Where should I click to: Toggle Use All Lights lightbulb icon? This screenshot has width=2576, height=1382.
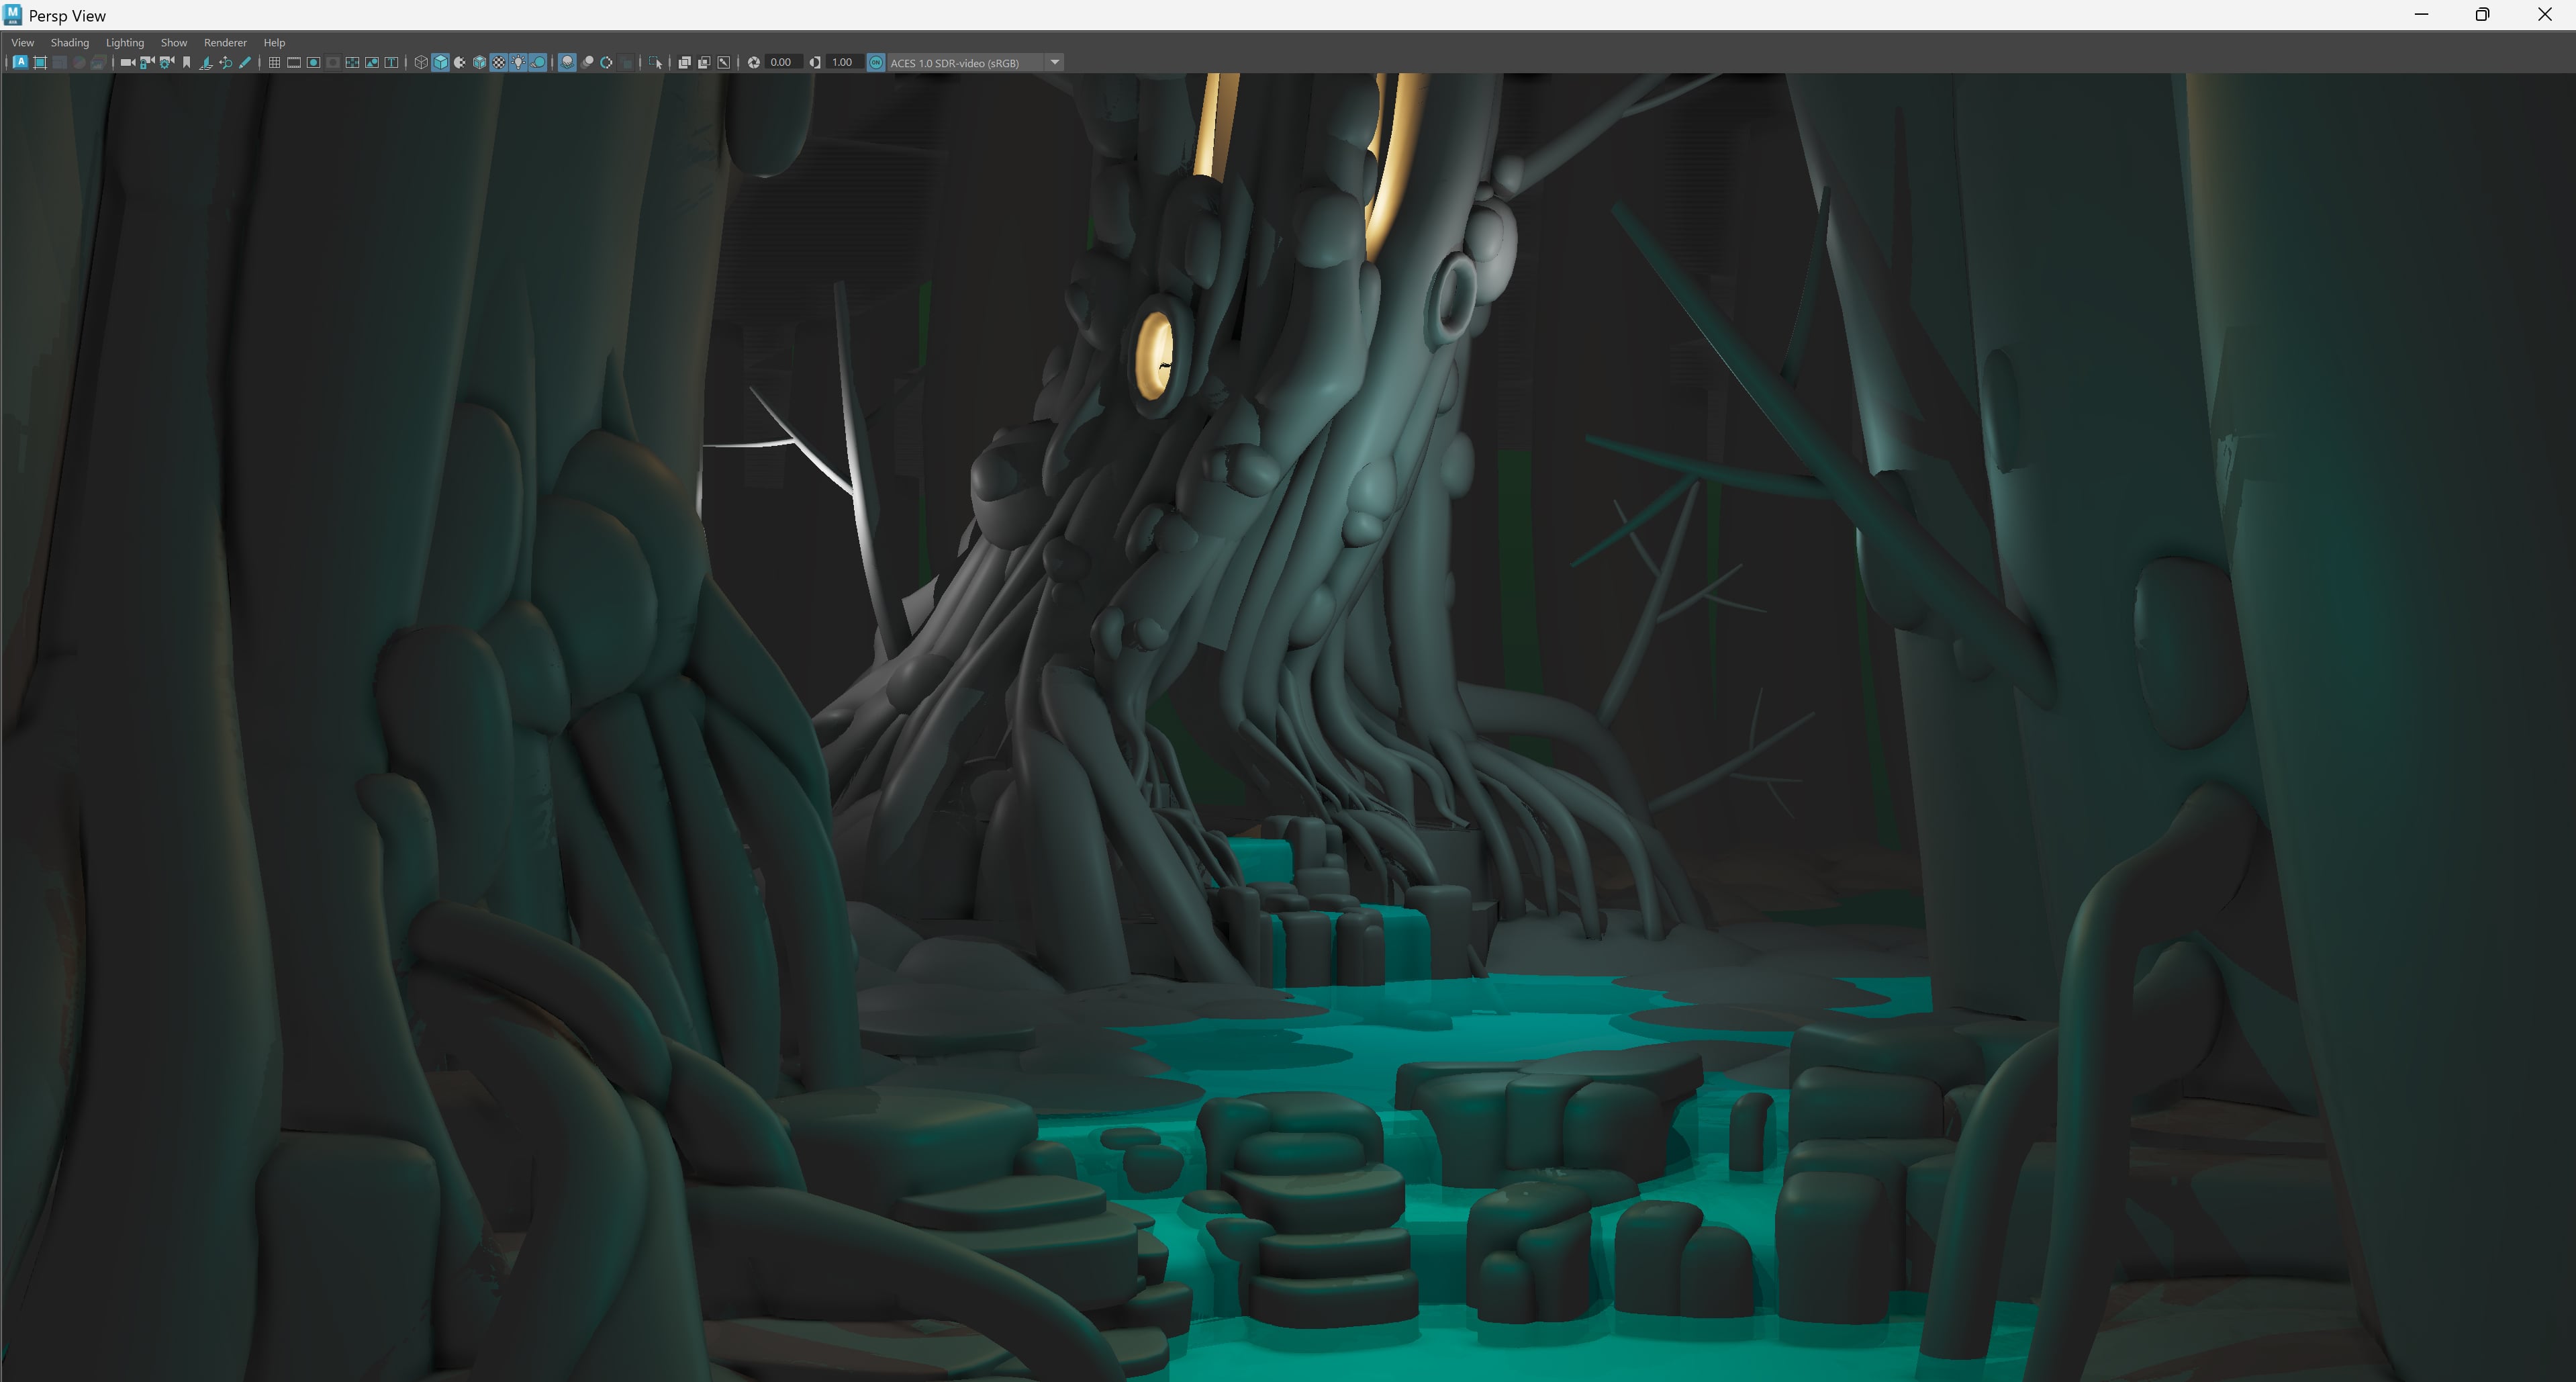[x=518, y=62]
